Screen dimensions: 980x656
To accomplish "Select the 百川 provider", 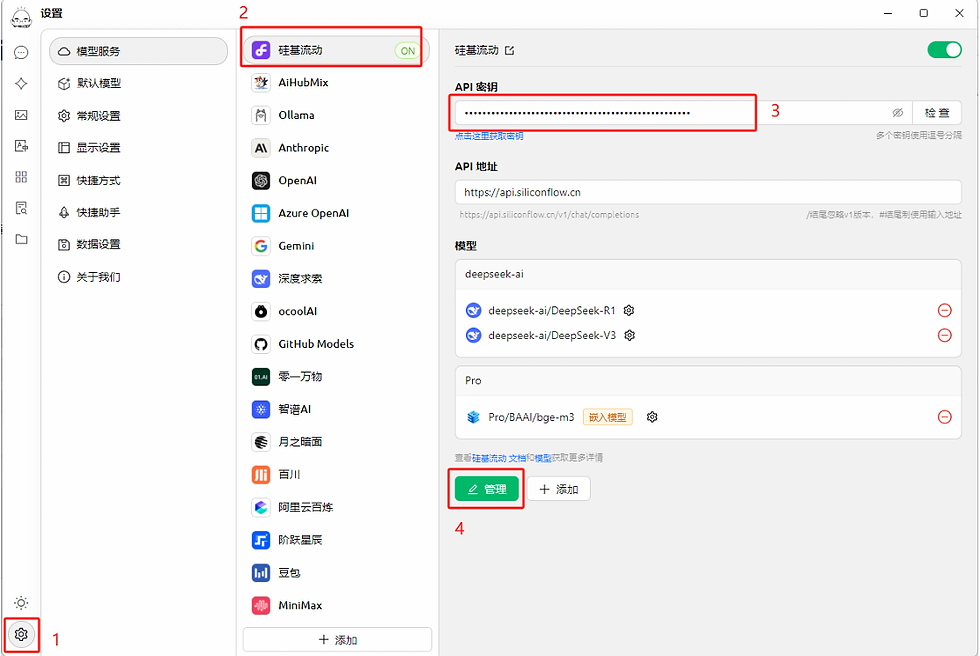I will coord(337,475).
